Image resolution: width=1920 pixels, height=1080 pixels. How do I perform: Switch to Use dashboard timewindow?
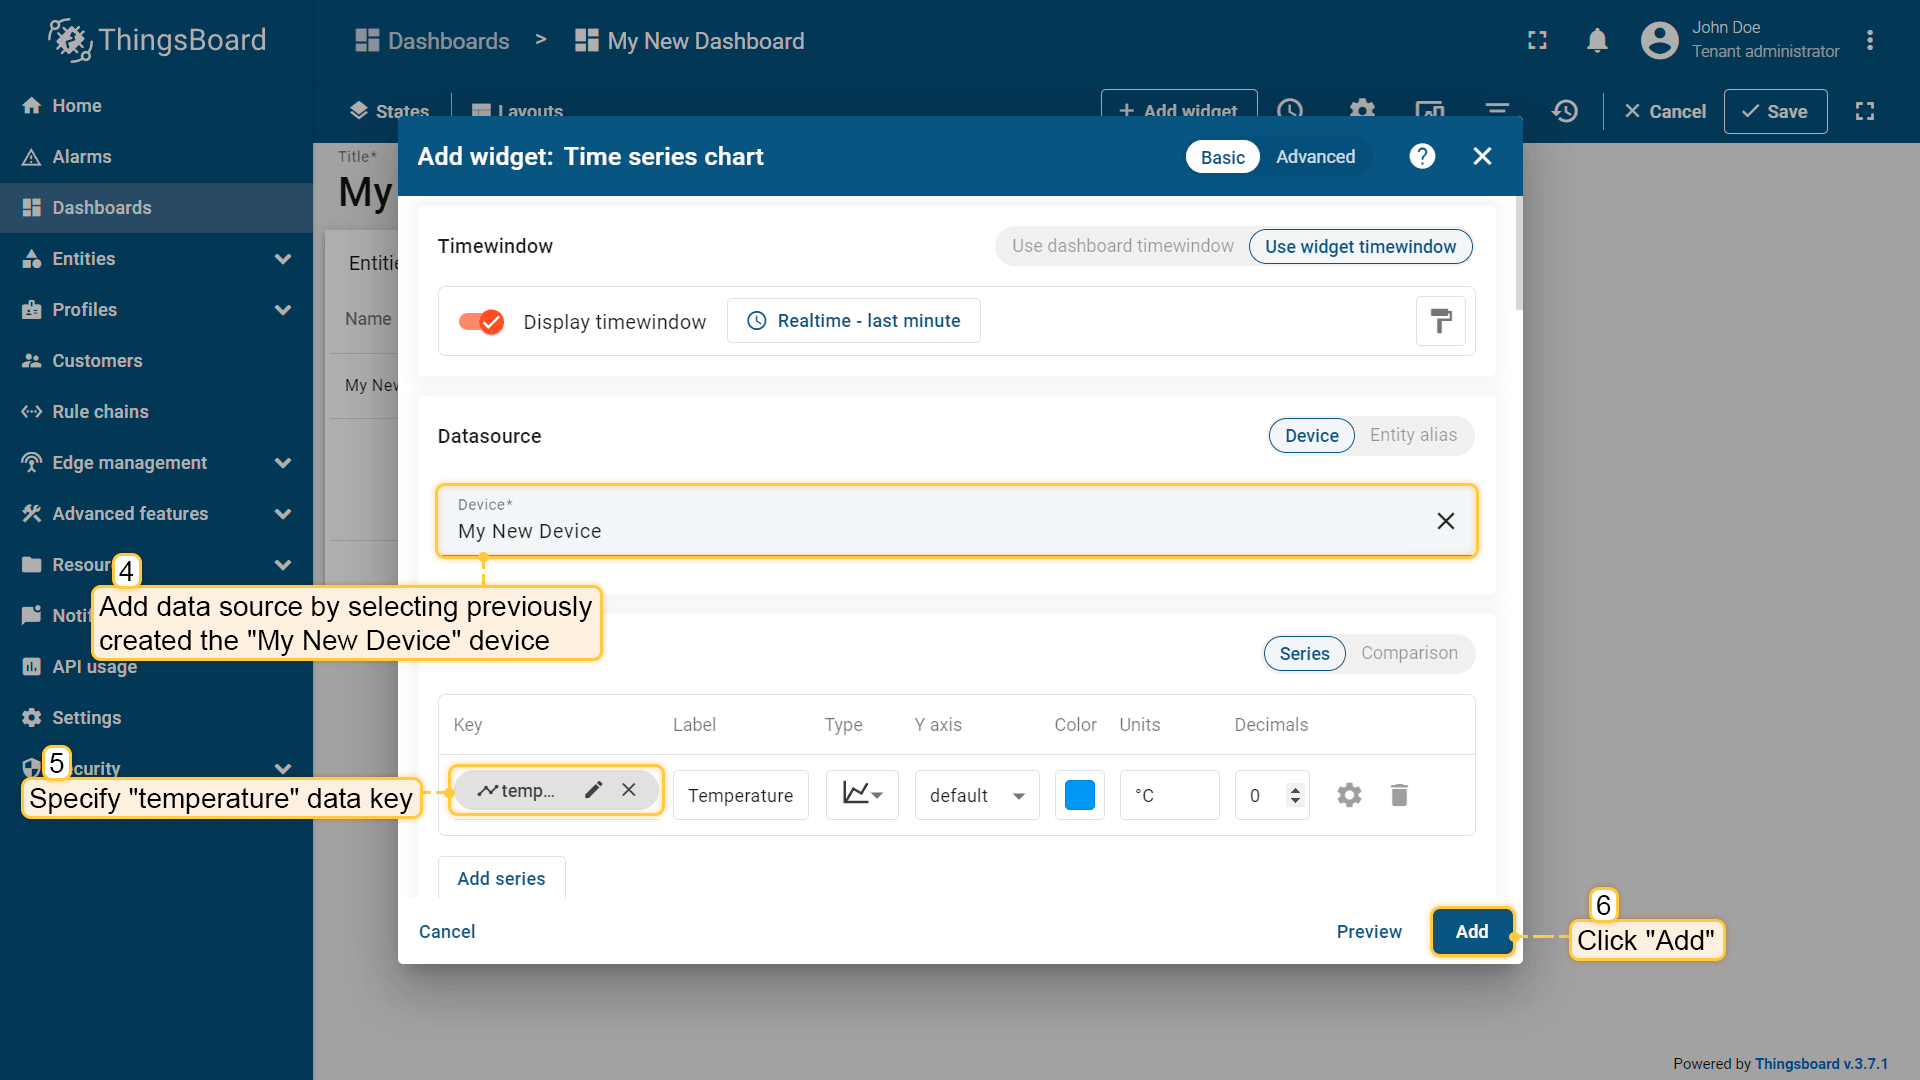pos(1121,246)
